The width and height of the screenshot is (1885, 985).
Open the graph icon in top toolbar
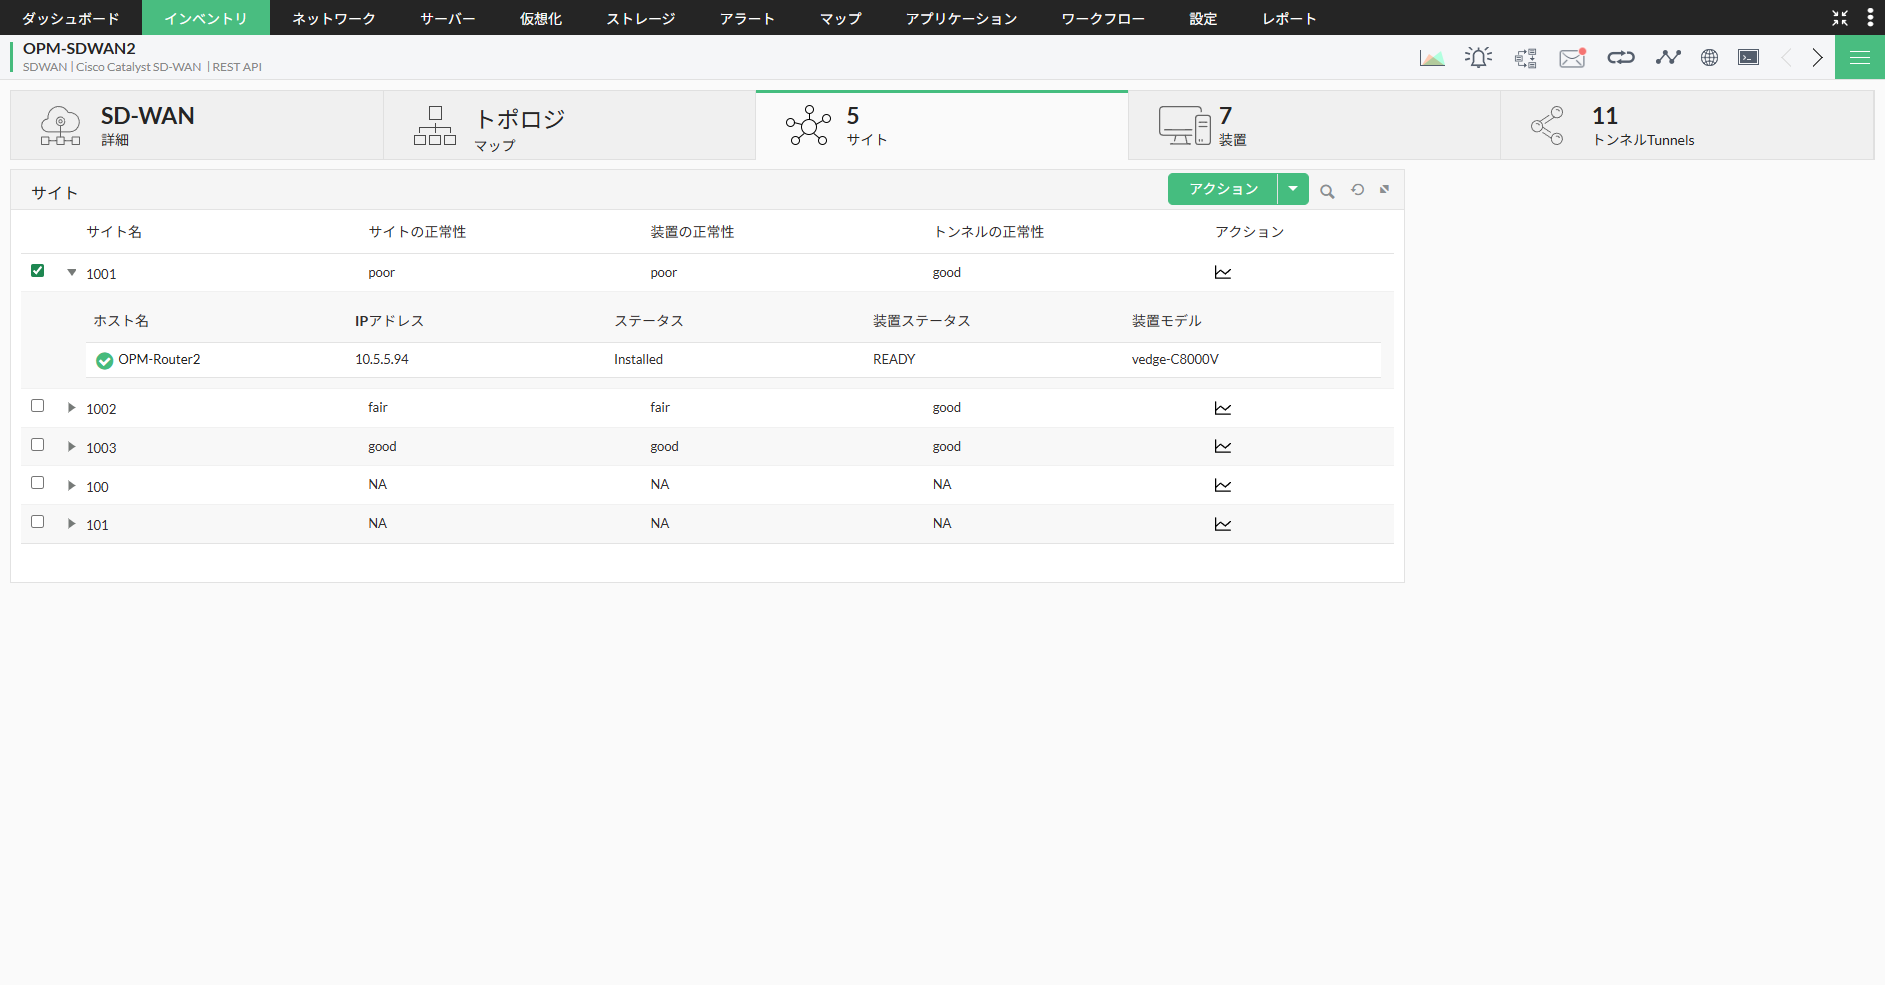pos(1432,58)
